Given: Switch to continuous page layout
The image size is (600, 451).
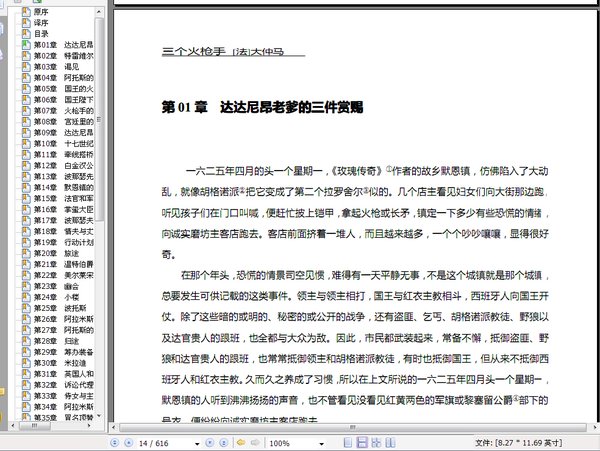Looking at the screenshot, I should 362,443.
